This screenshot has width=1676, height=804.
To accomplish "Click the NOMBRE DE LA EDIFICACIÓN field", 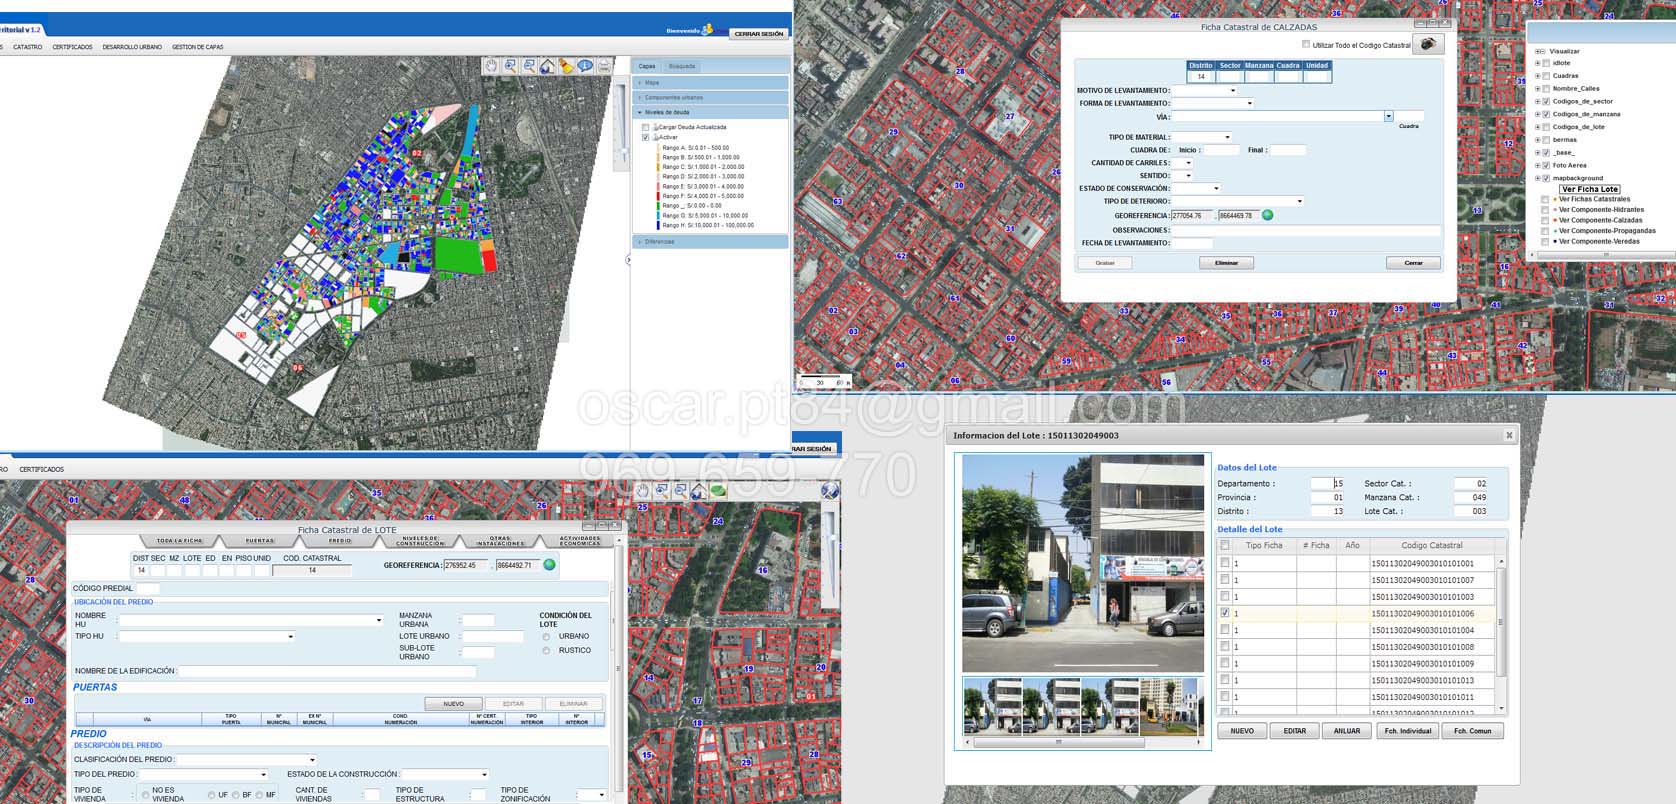I will point(328,671).
